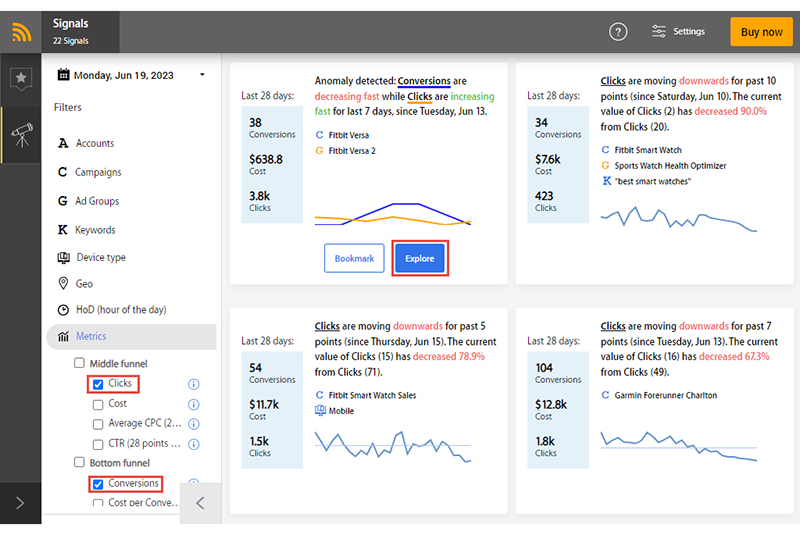
Task: Collapse the filters panel chevron
Action: (x=201, y=503)
